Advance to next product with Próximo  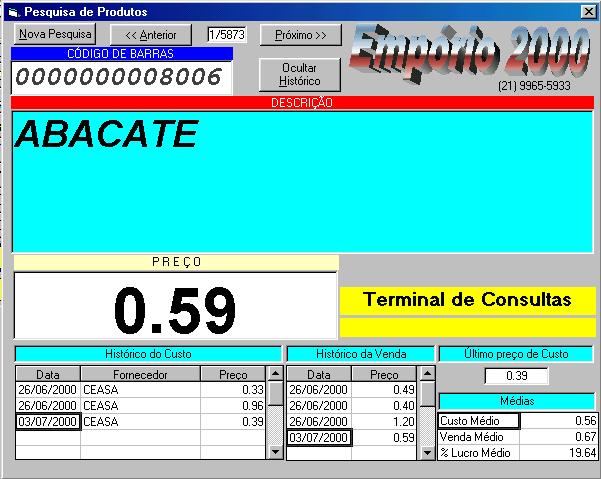tap(300, 35)
